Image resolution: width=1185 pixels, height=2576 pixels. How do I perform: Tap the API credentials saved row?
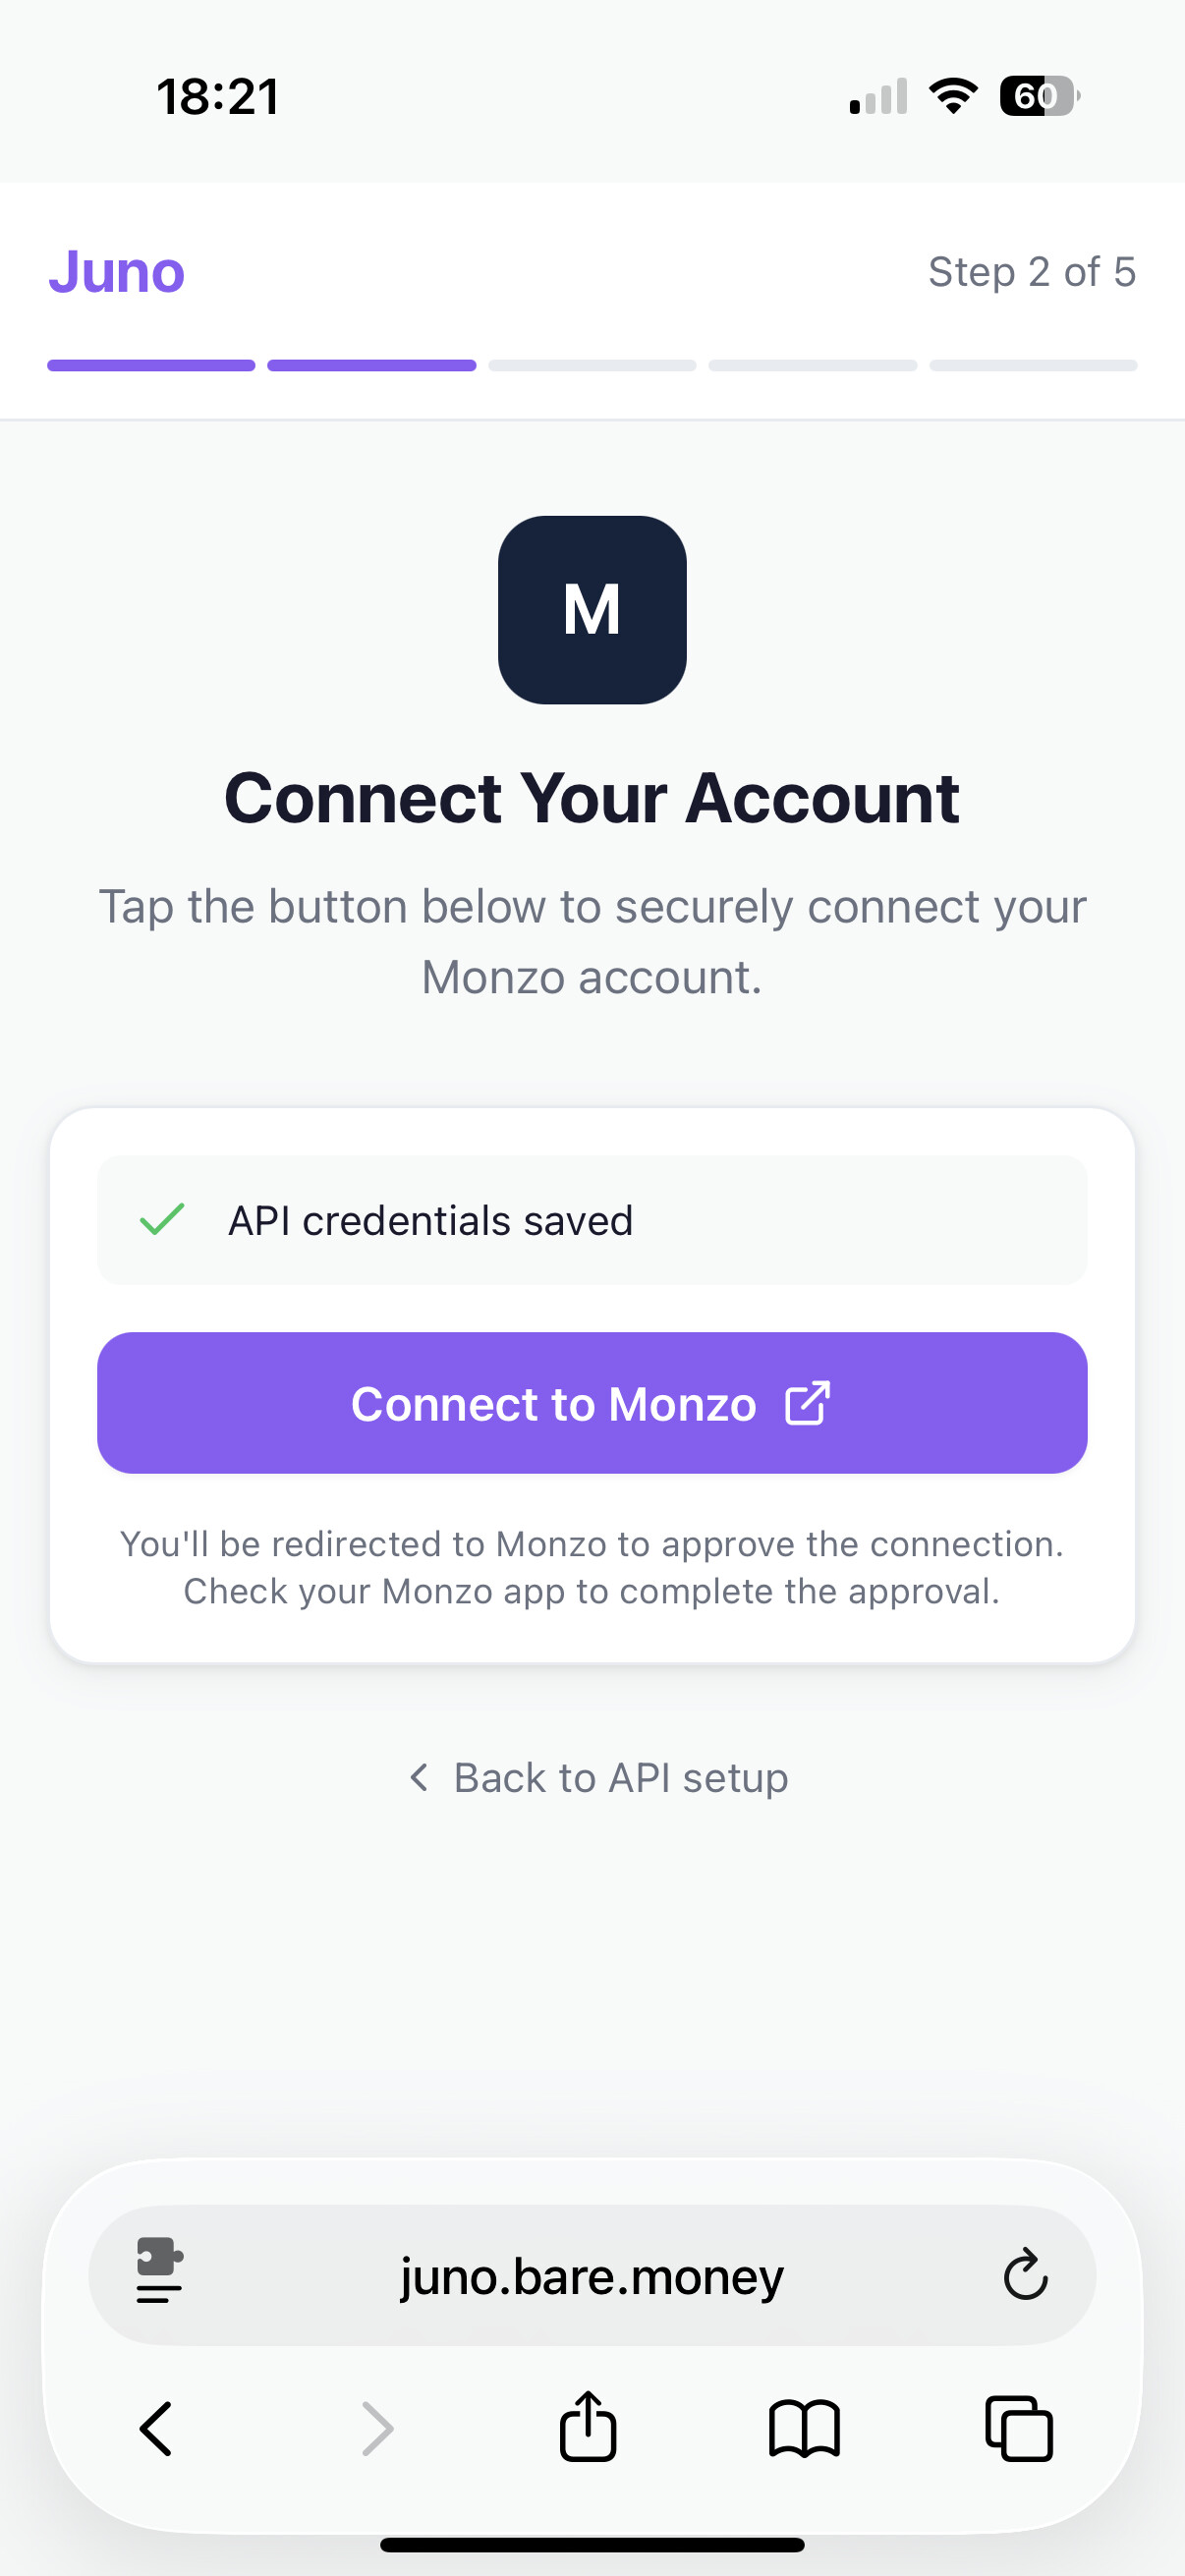592,1219
